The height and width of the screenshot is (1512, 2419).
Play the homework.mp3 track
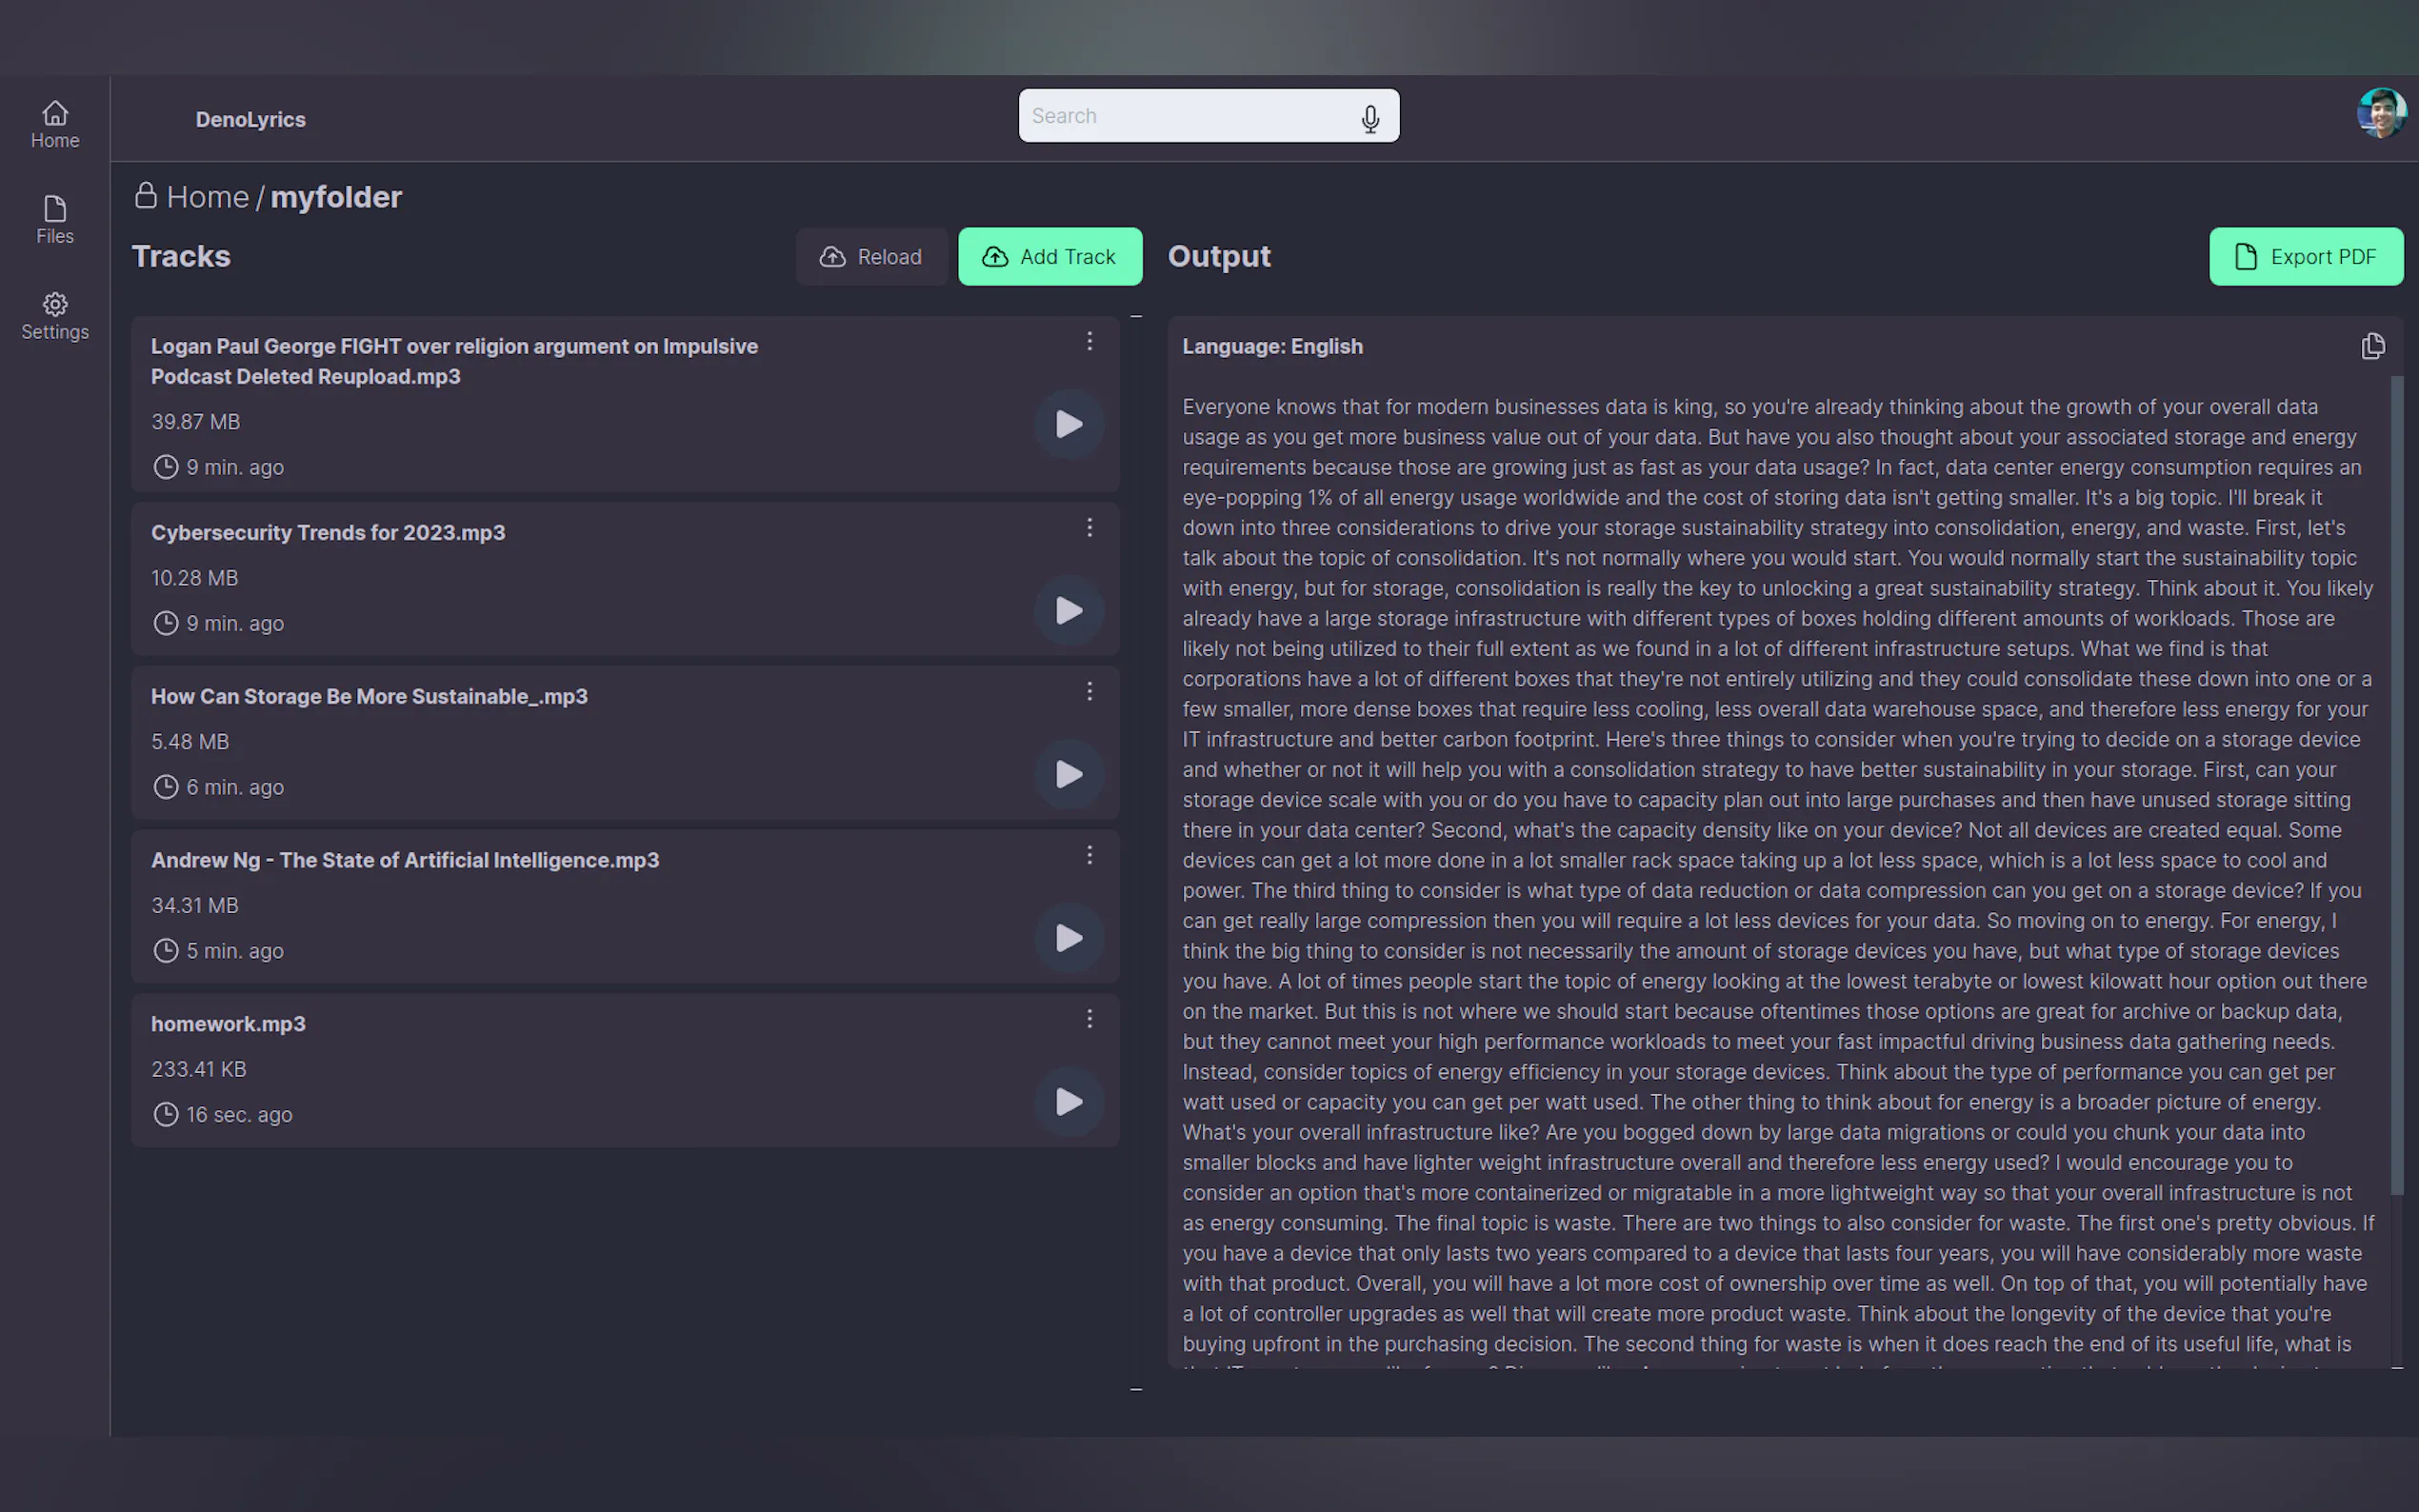(x=1068, y=1102)
